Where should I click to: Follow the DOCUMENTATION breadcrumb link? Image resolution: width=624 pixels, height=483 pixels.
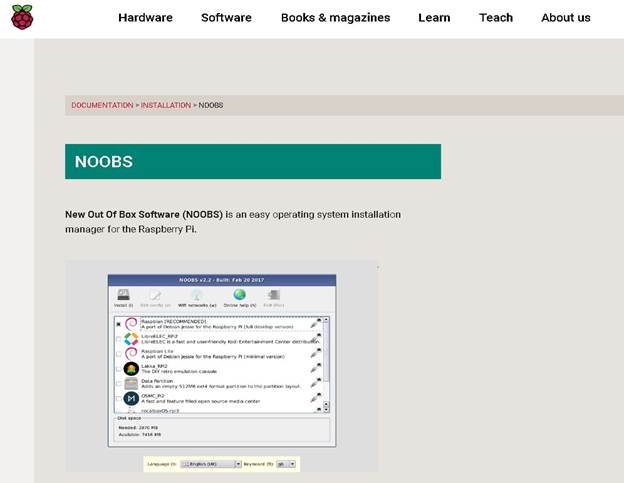102,105
